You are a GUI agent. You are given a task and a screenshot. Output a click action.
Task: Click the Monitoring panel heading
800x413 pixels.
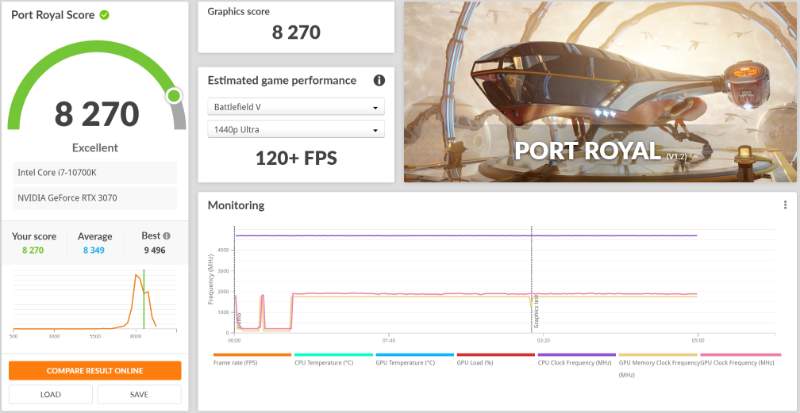pos(236,205)
